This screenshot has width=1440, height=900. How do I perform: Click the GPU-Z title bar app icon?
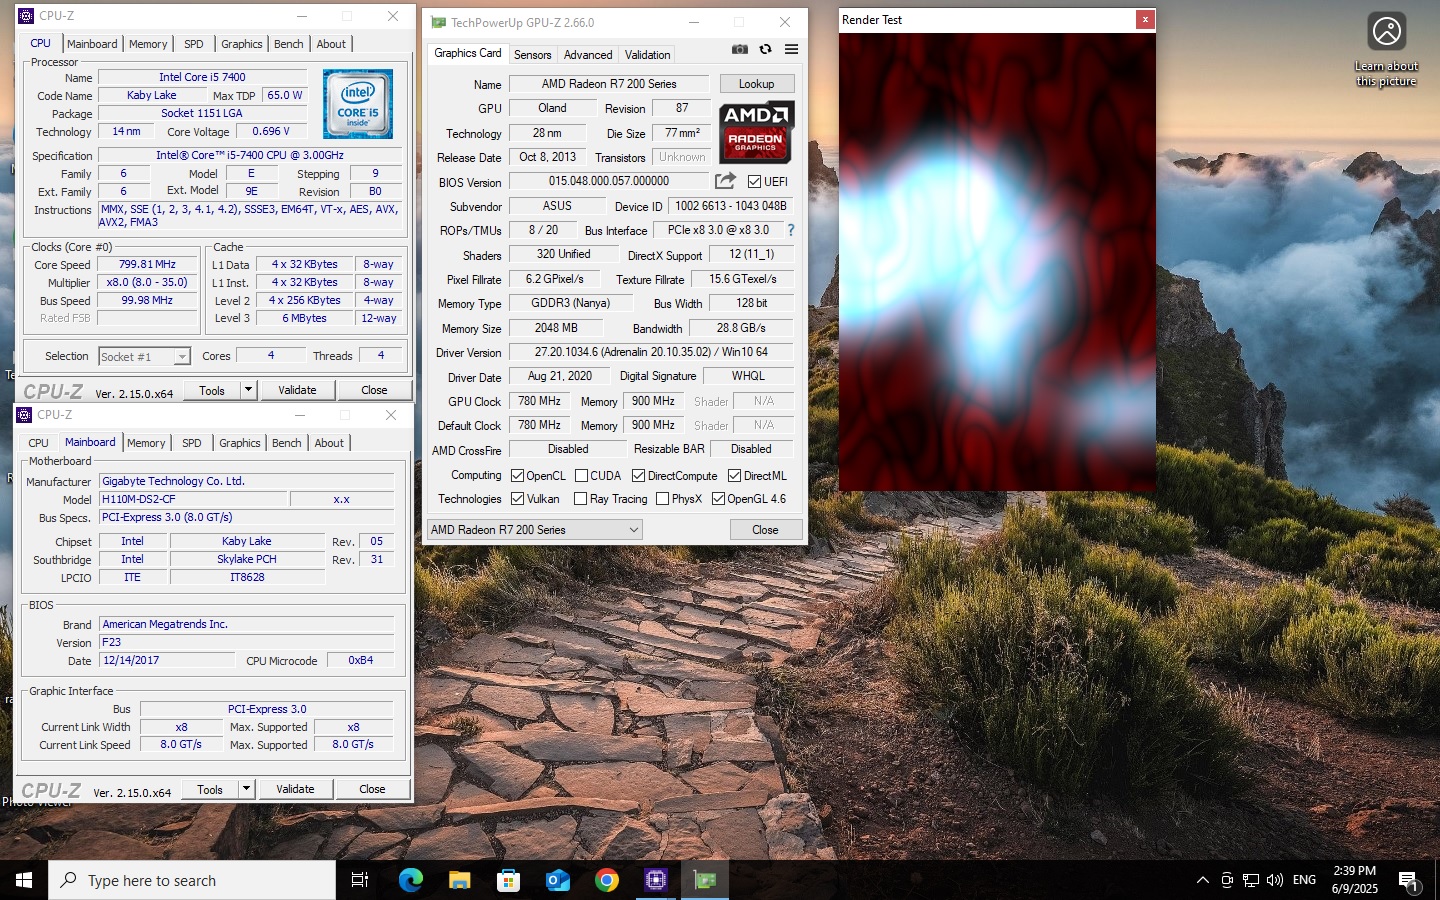coord(438,22)
